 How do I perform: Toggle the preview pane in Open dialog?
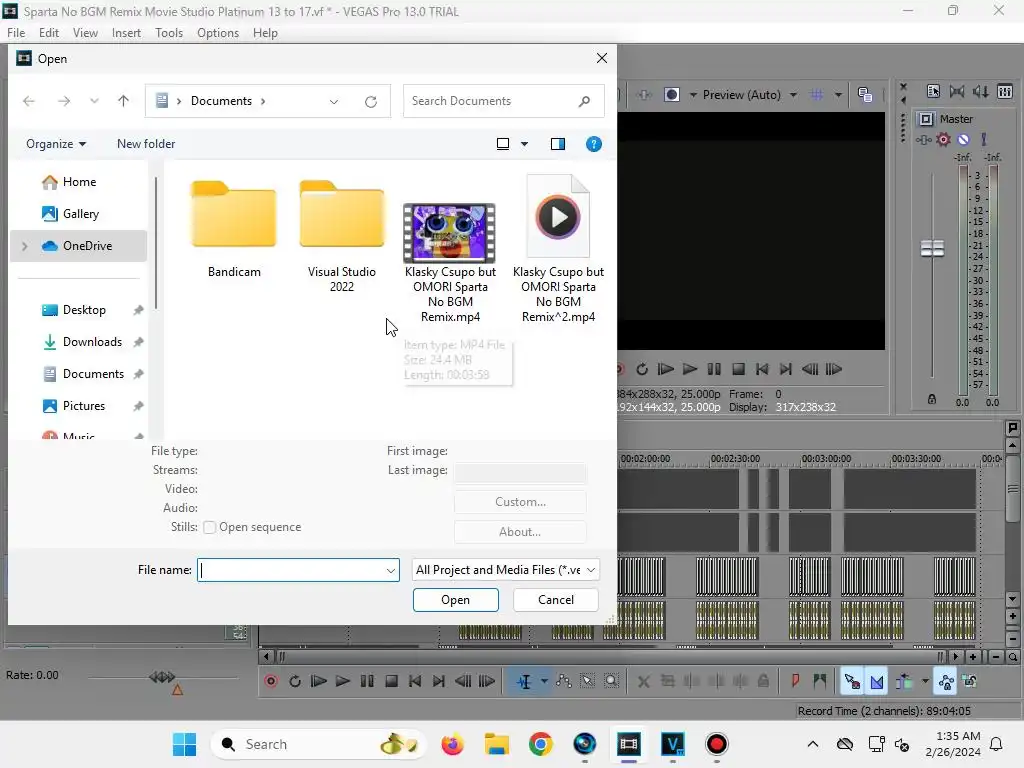pos(558,144)
